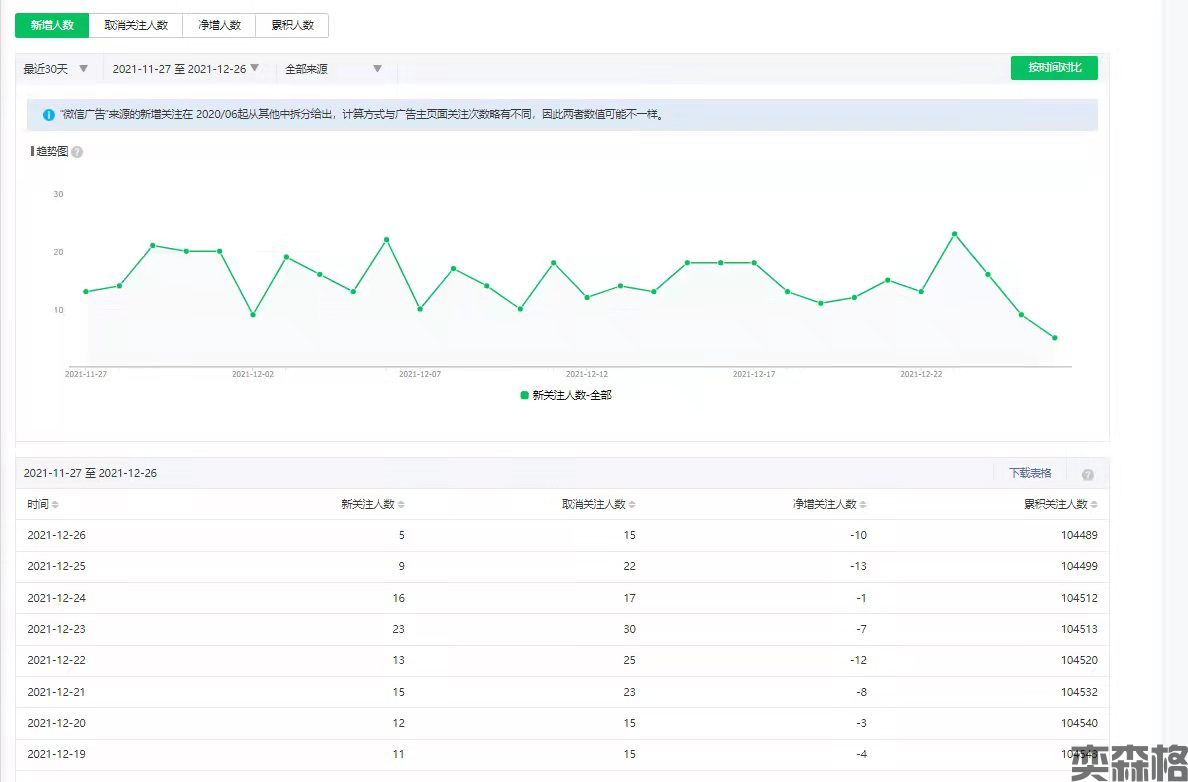The height and width of the screenshot is (782, 1188).
Task: Toggle the 新关注人数-全部 legend series
Action: 565,395
